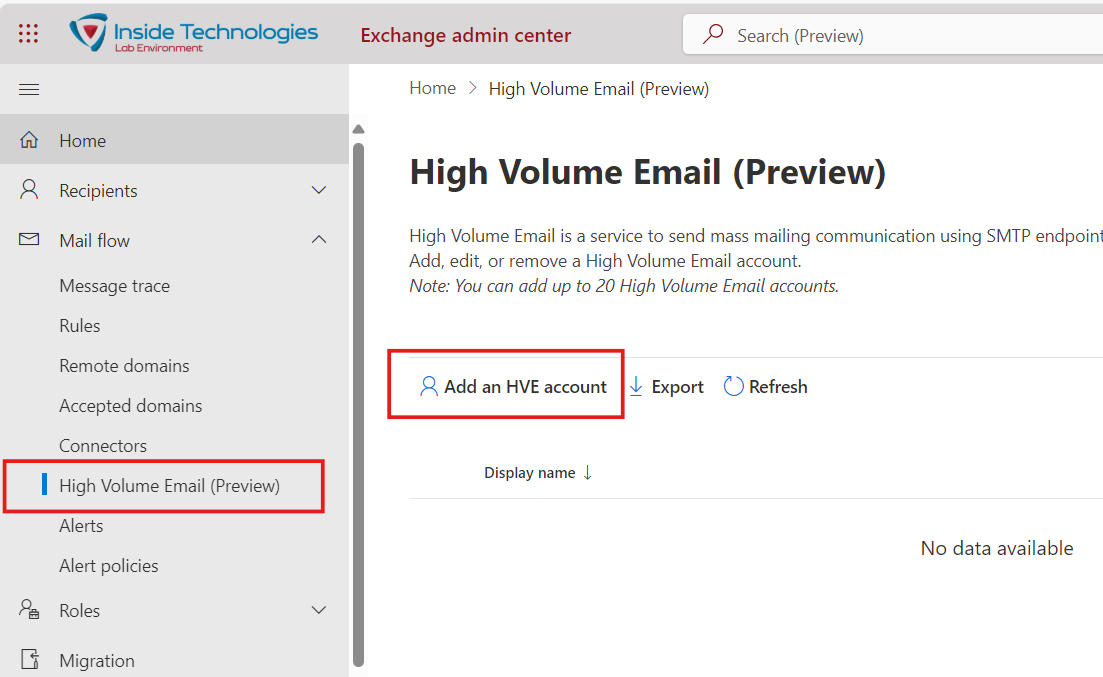
Task: Open Accepted domains page
Action: tap(130, 406)
